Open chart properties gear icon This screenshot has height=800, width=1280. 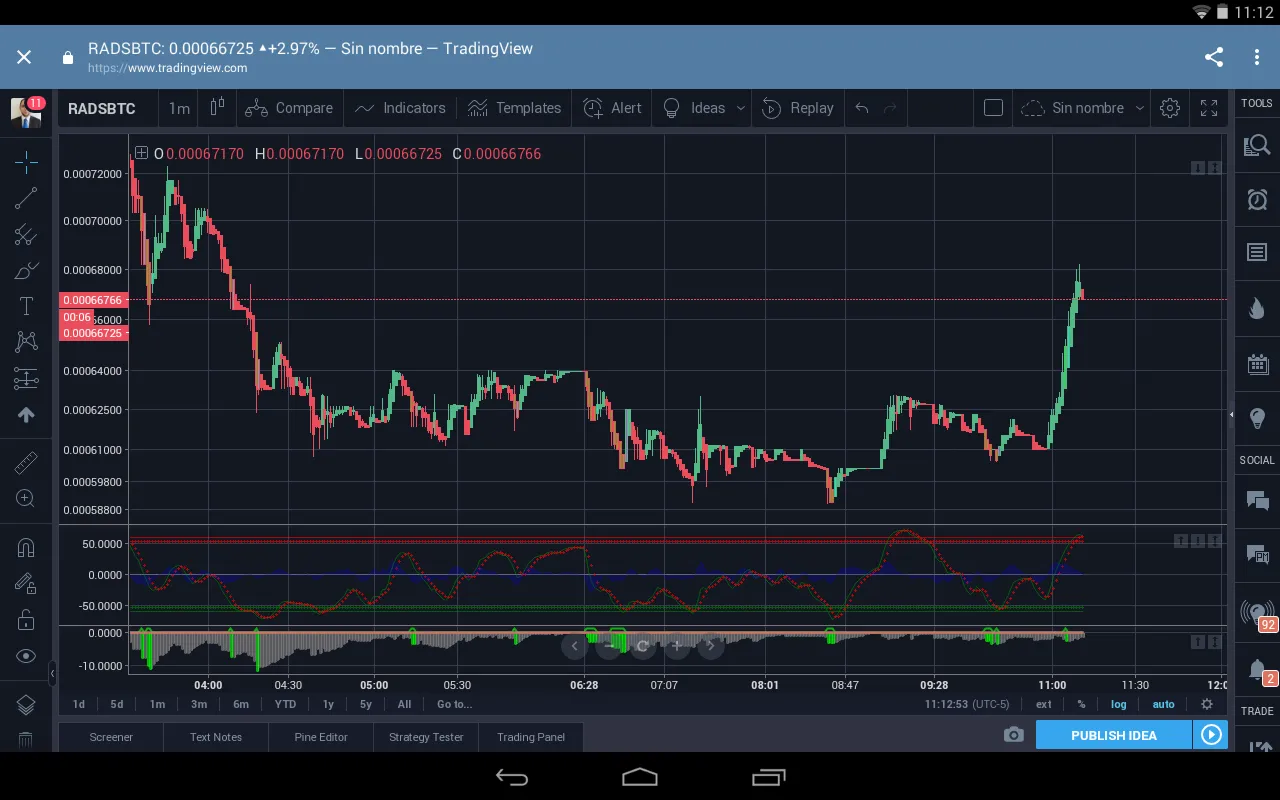(1169, 108)
